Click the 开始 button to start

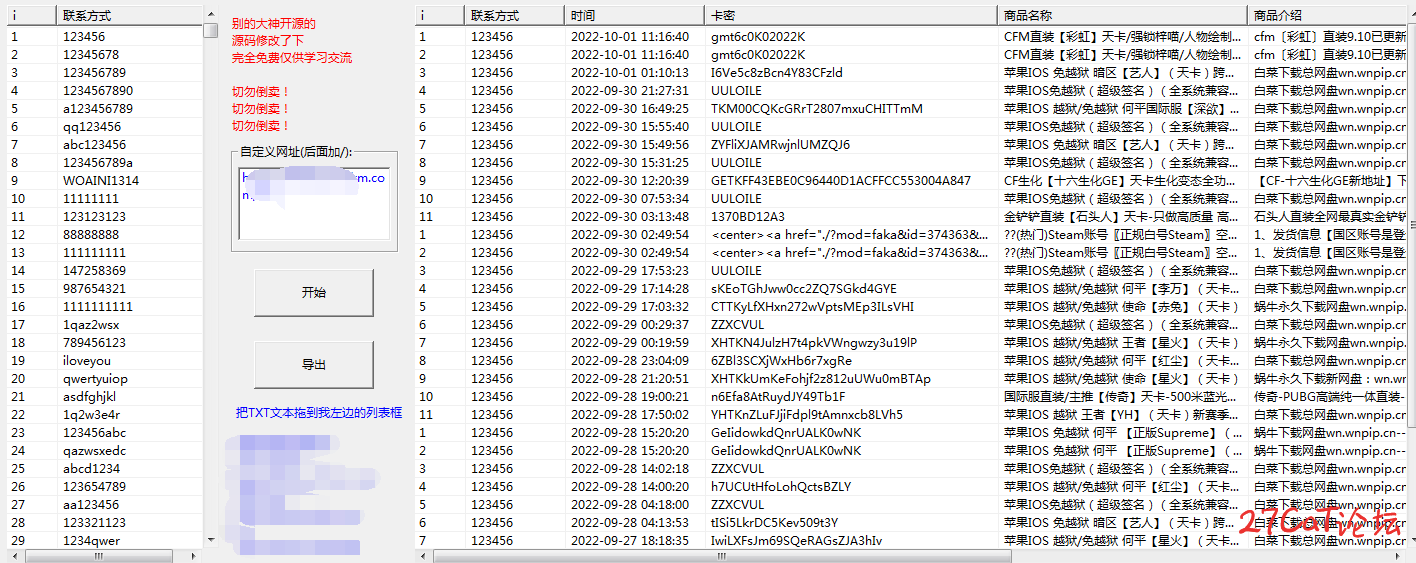tap(314, 293)
